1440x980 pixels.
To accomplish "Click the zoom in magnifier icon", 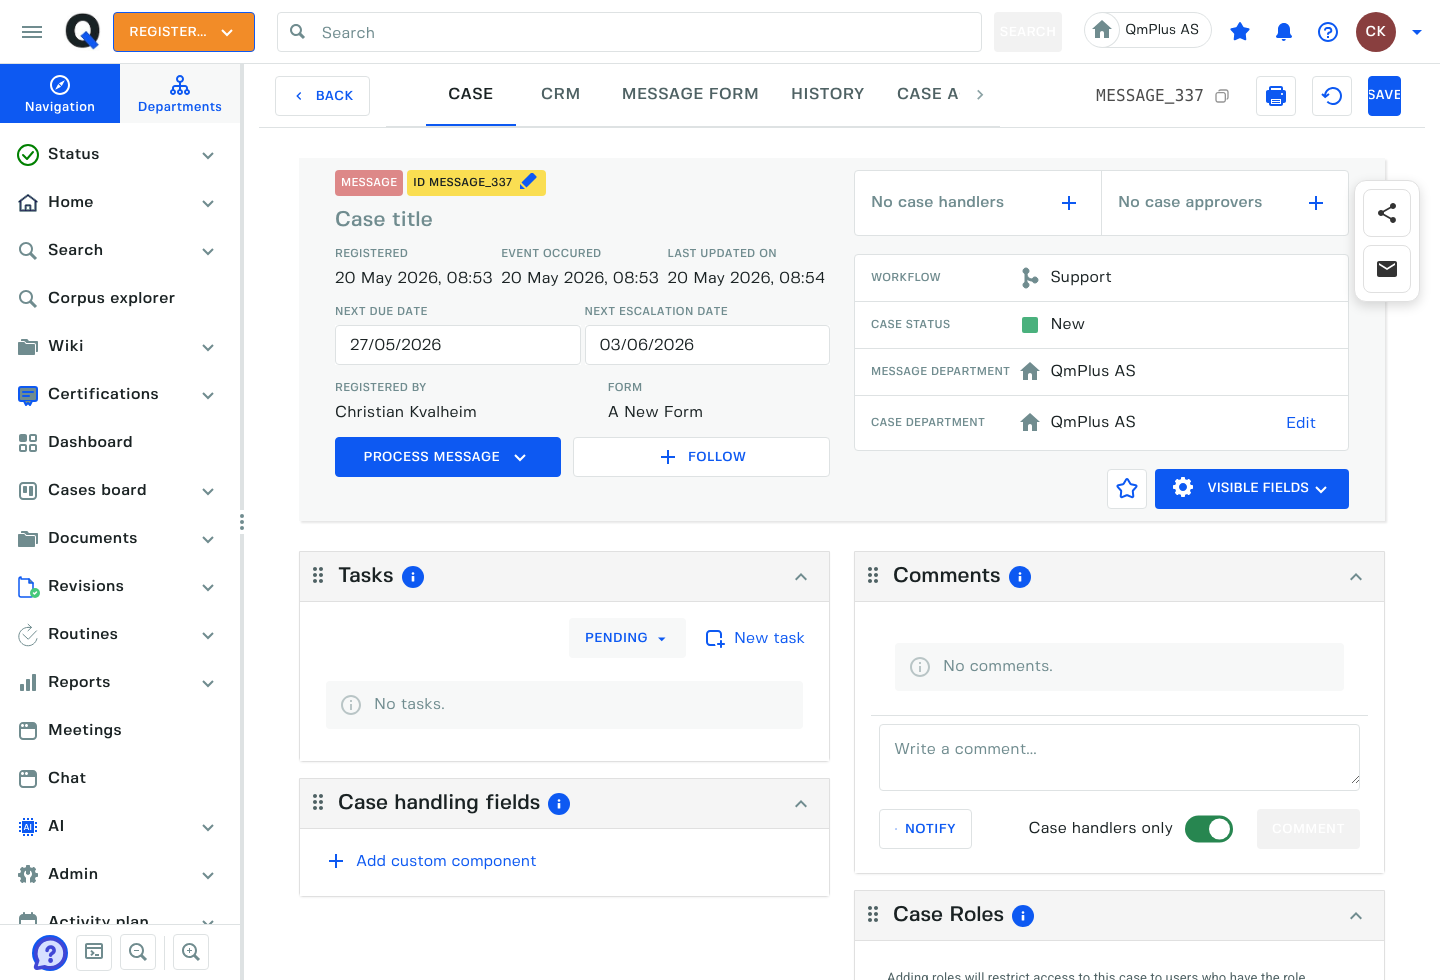I will click(191, 952).
